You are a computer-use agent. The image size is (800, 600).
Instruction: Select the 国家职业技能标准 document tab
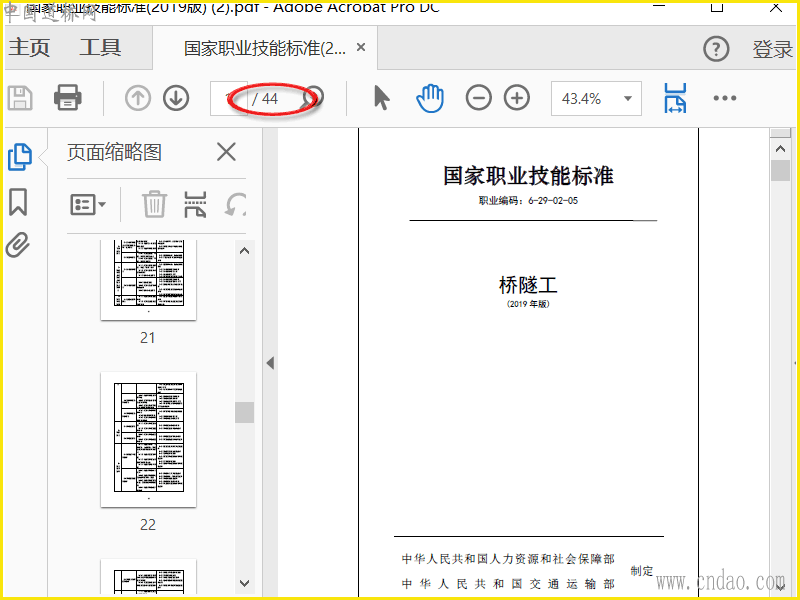point(265,48)
